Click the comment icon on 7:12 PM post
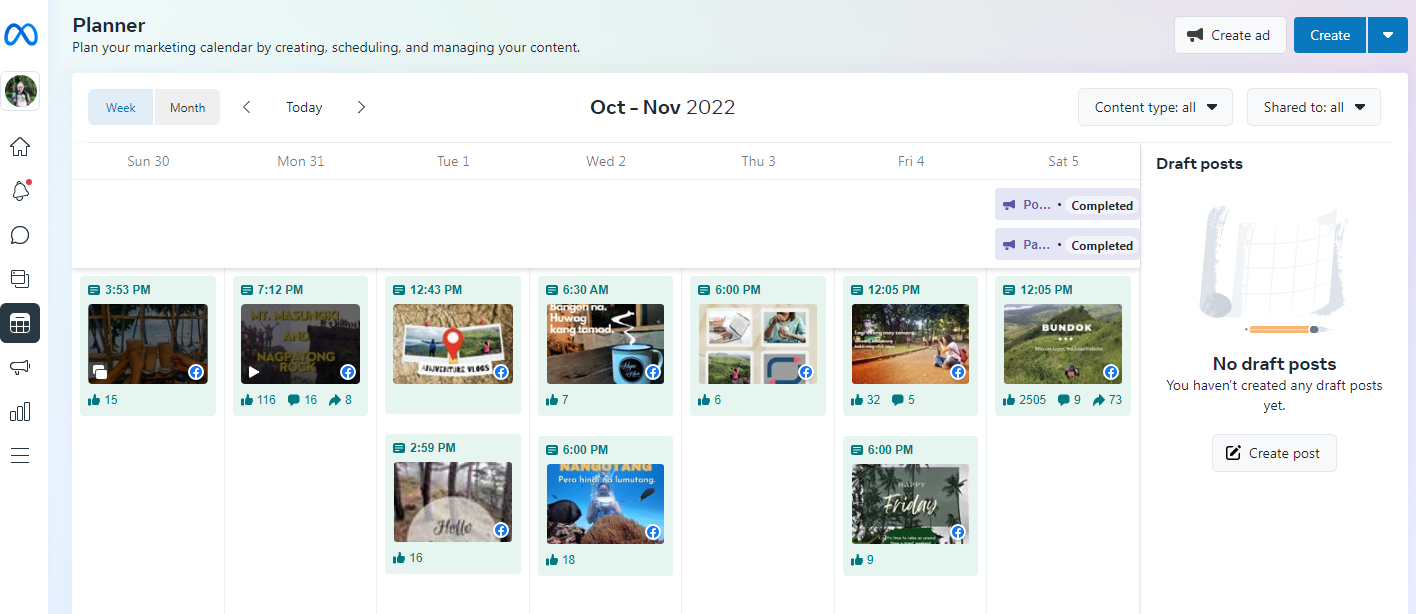 (294, 400)
